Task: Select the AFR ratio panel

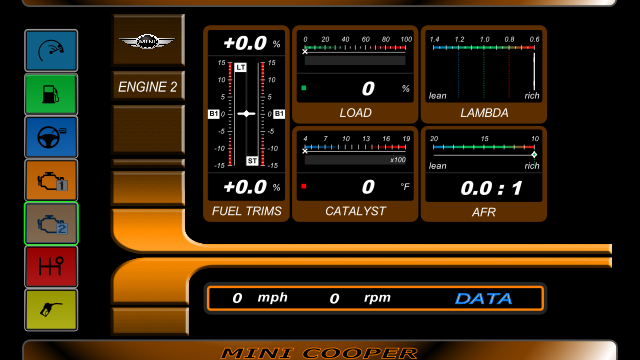Action: pos(484,174)
